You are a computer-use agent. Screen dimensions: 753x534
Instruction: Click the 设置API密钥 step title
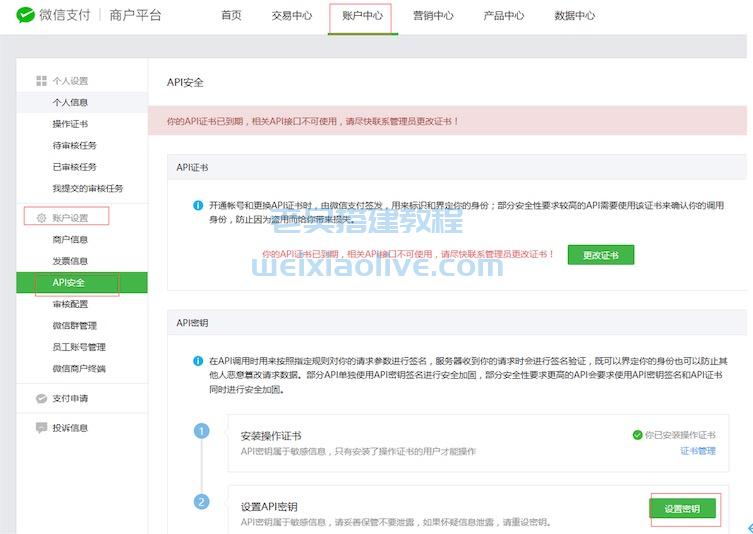pyautogui.click(x=269, y=507)
